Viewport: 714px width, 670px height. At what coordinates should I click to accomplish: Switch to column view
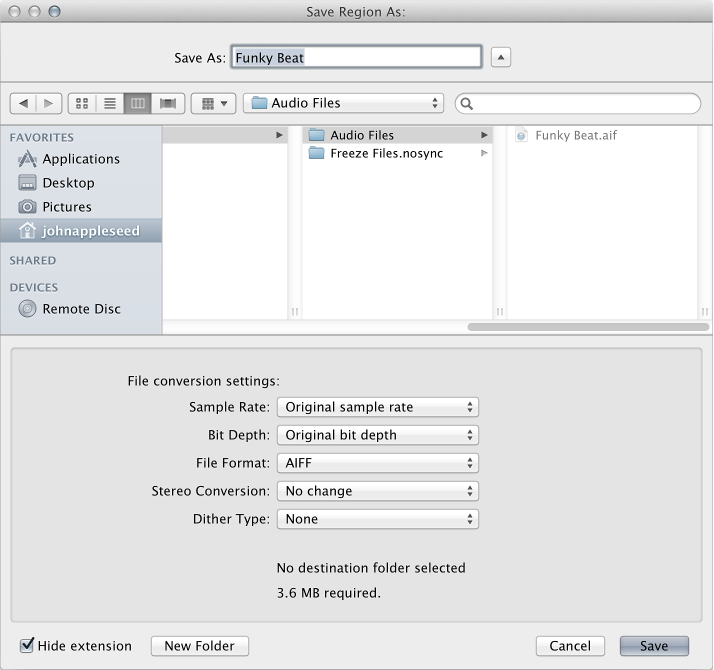[138, 103]
